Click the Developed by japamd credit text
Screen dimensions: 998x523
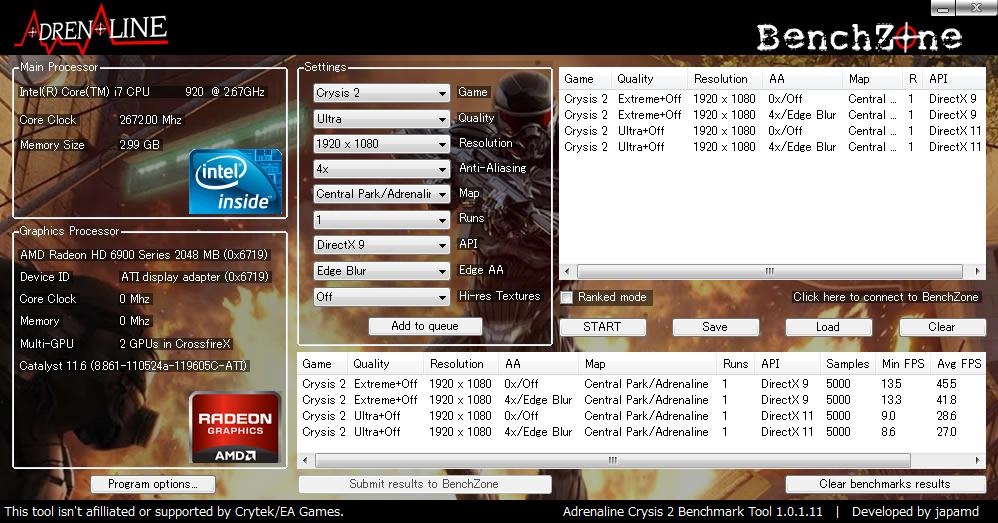[915, 512]
